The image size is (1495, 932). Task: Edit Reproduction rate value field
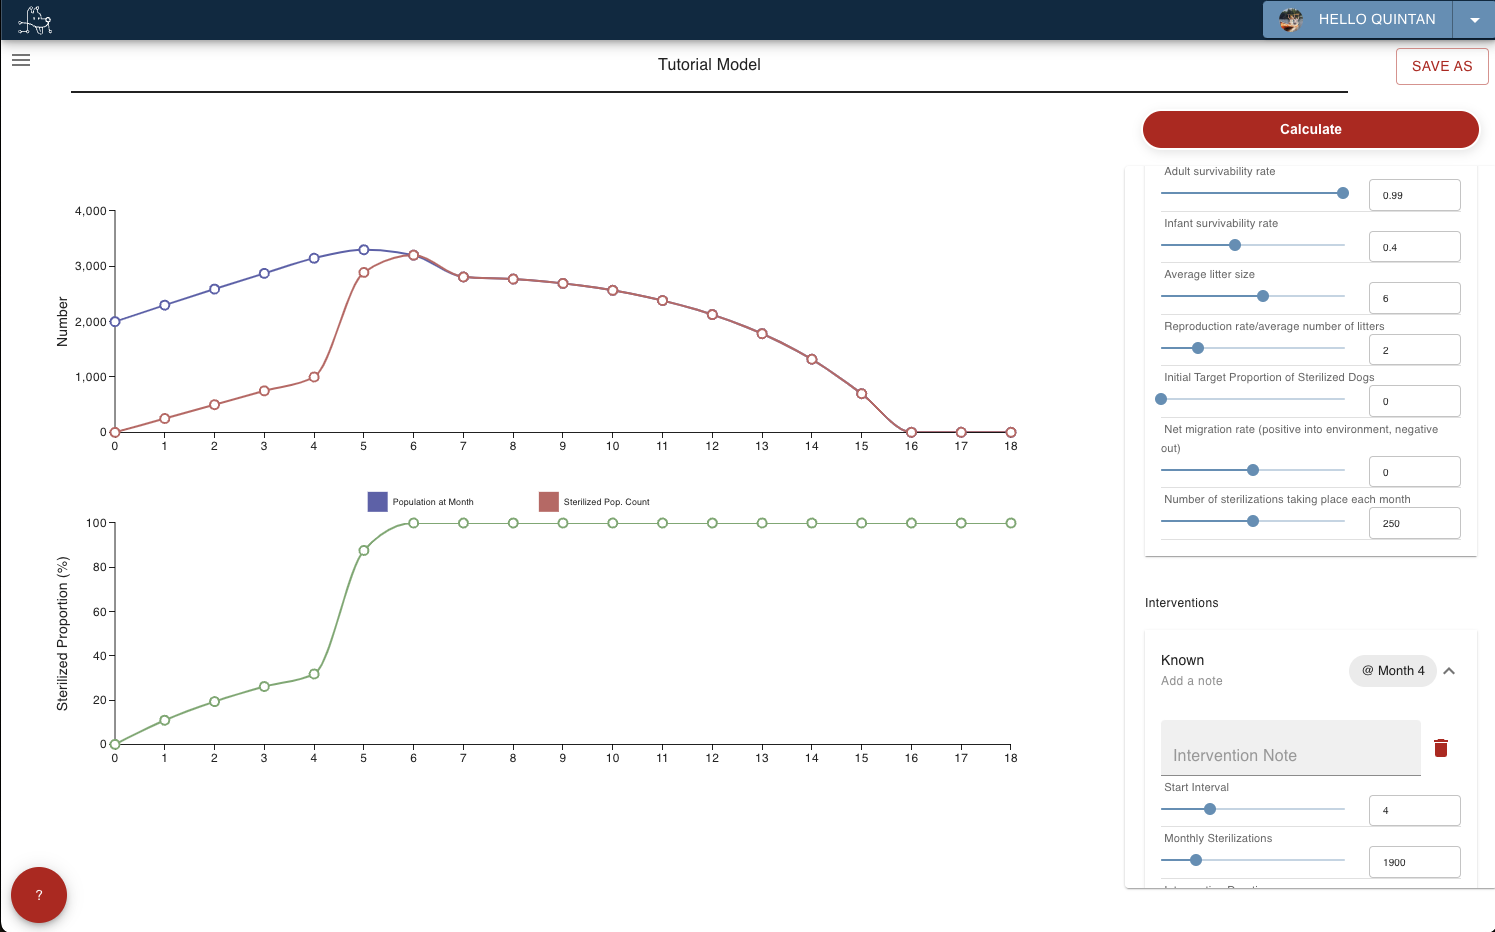click(1414, 350)
